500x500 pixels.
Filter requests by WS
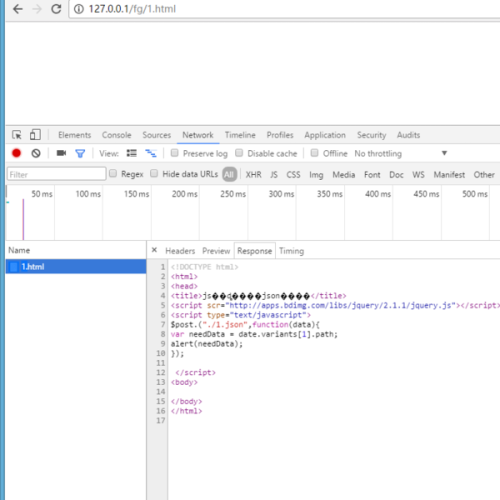pyautogui.click(x=418, y=175)
